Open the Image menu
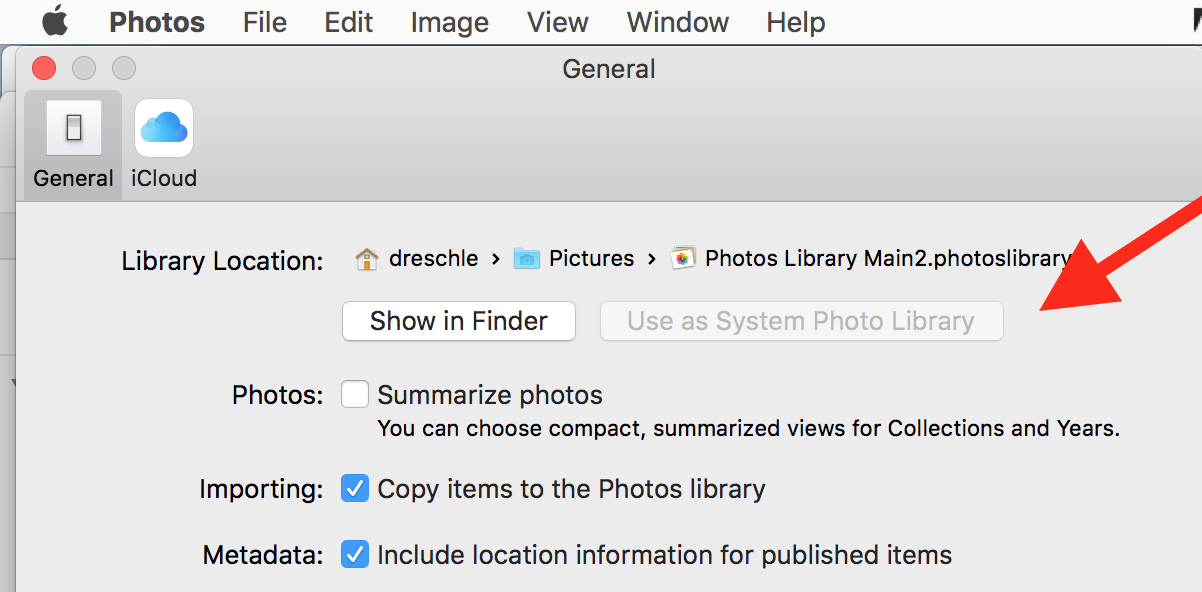The height and width of the screenshot is (592, 1202). coord(449,21)
